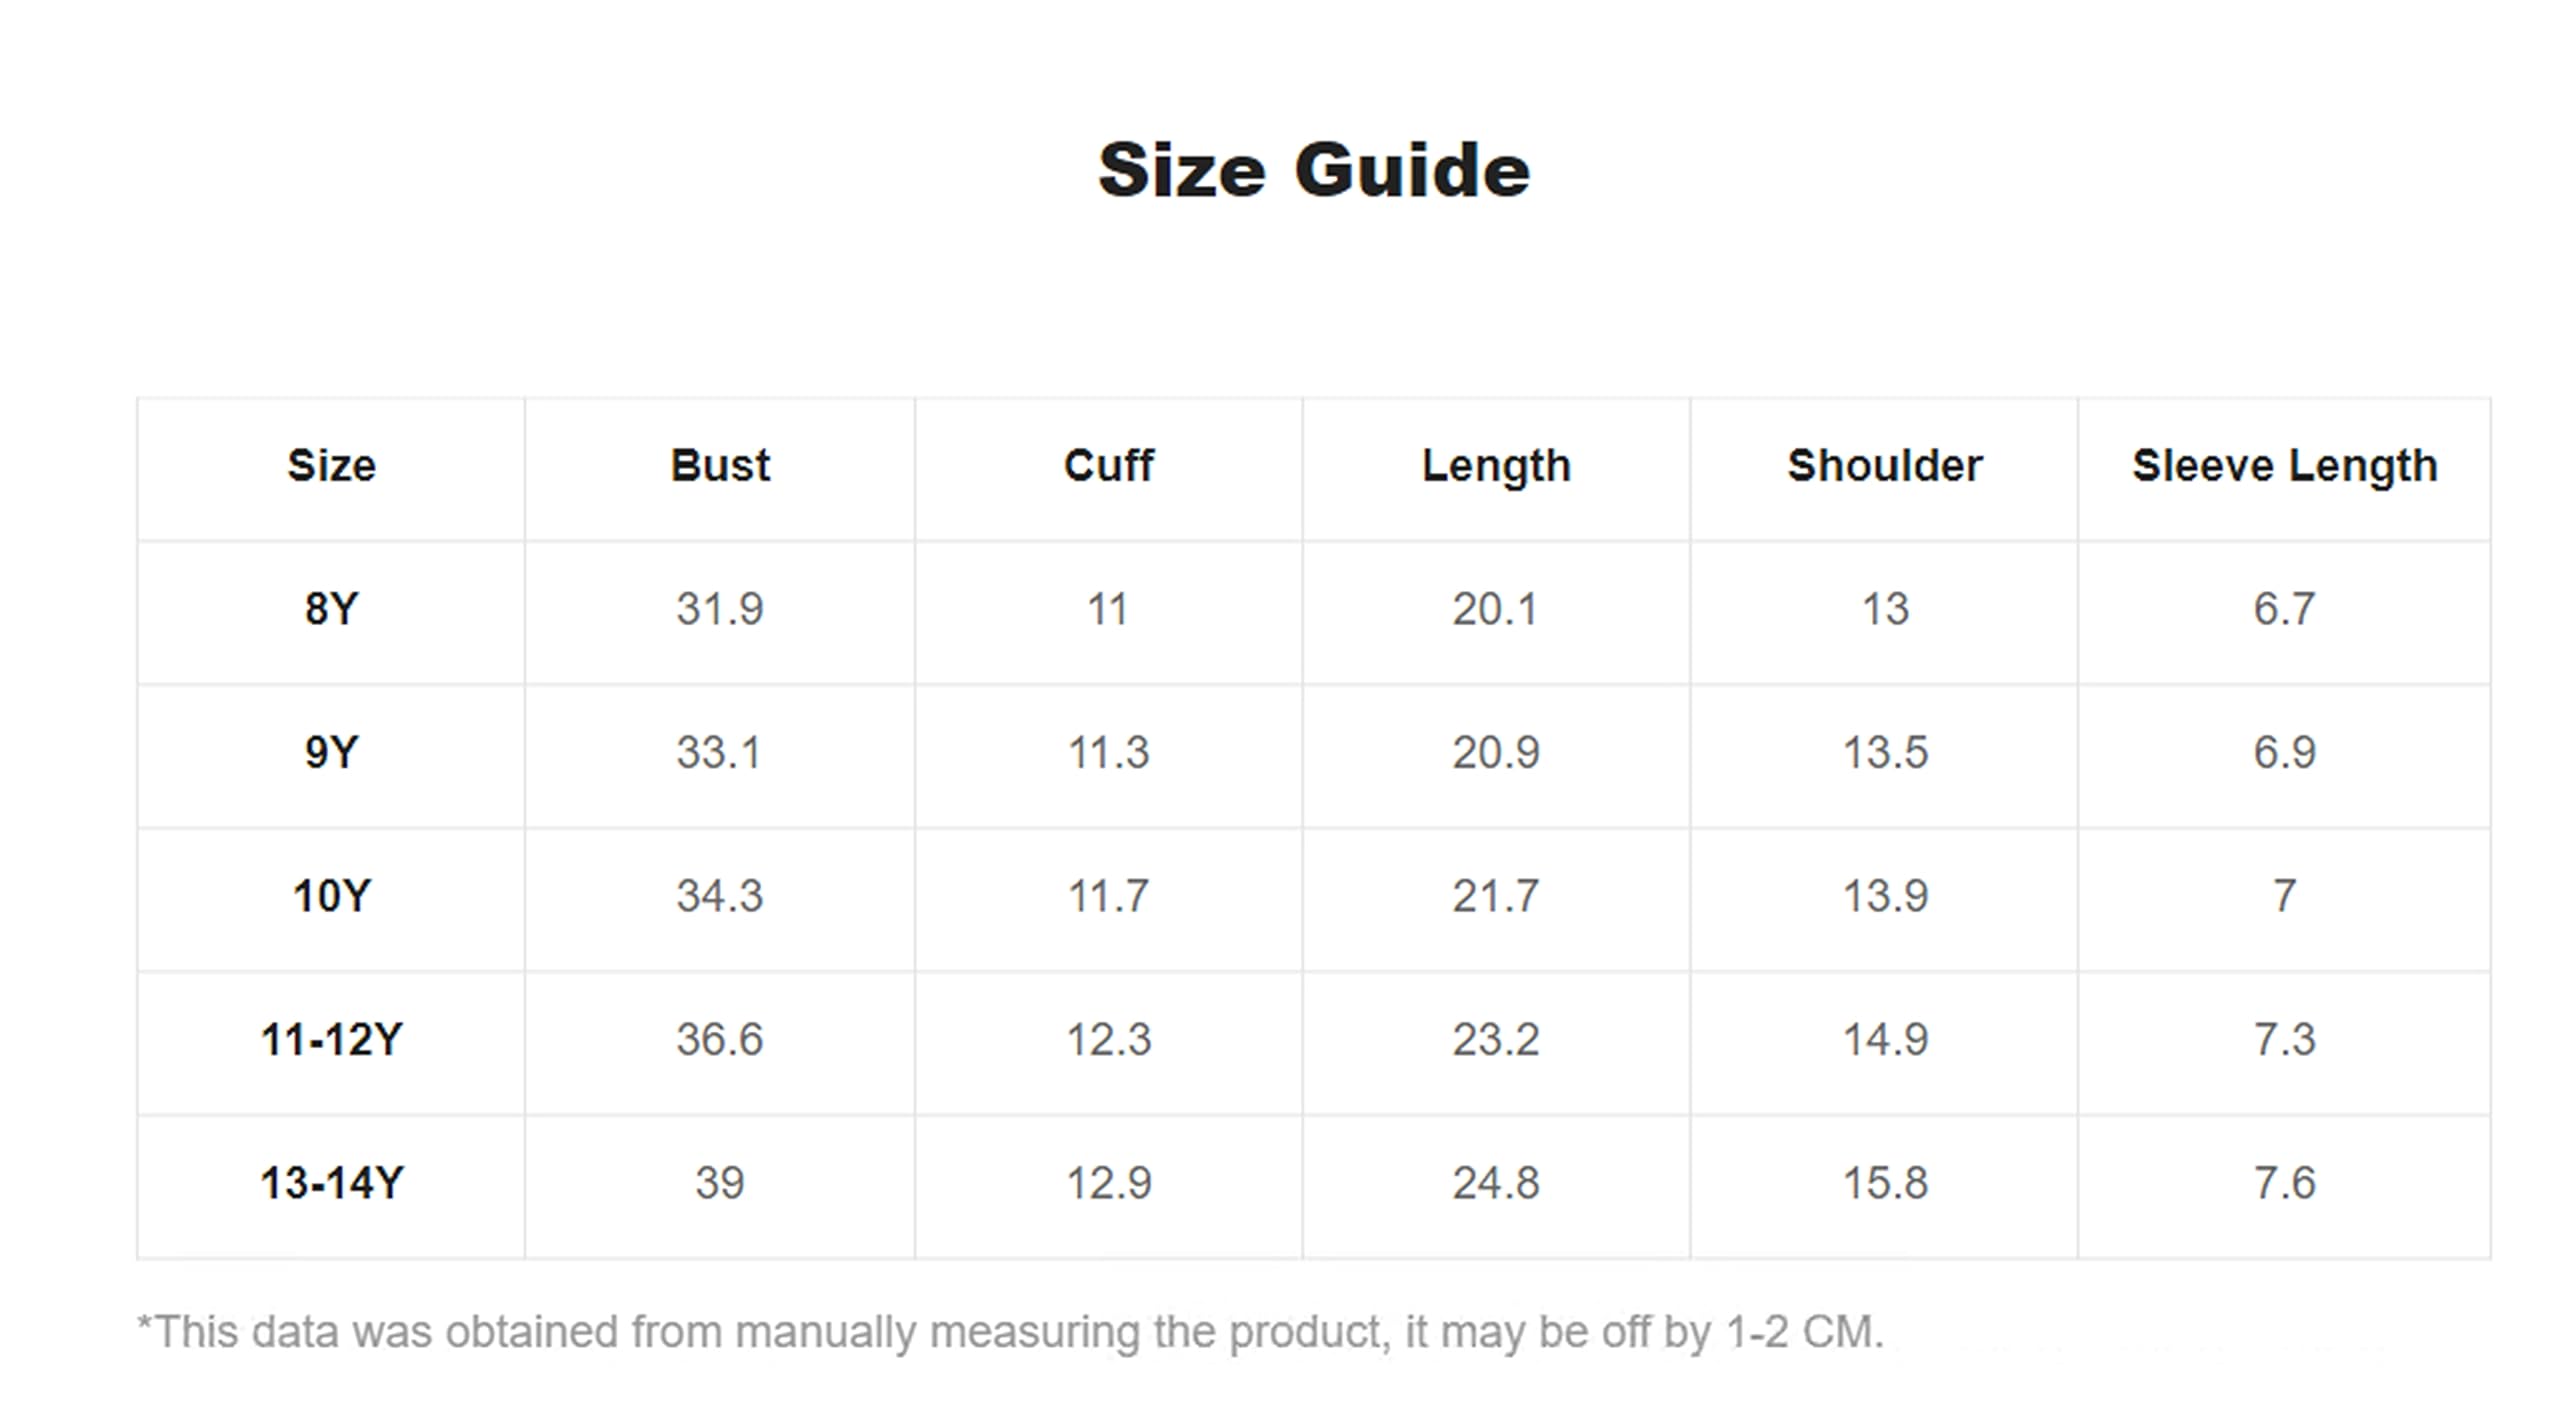The width and height of the screenshot is (2560, 1405).
Task: Click the Size column header
Action: (x=331, y=466)
